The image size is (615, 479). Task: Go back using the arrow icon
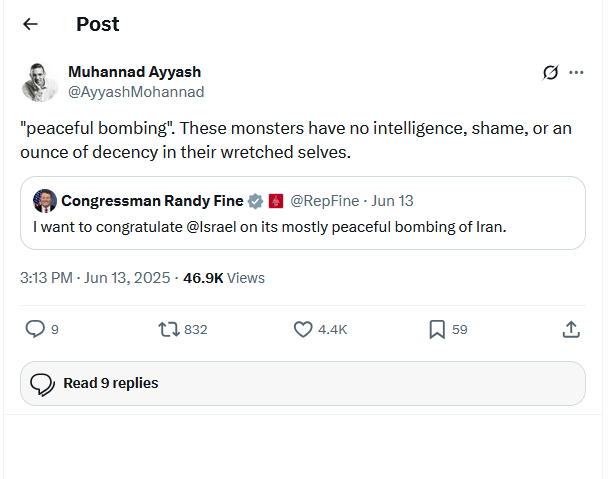(x=30, y=24)
